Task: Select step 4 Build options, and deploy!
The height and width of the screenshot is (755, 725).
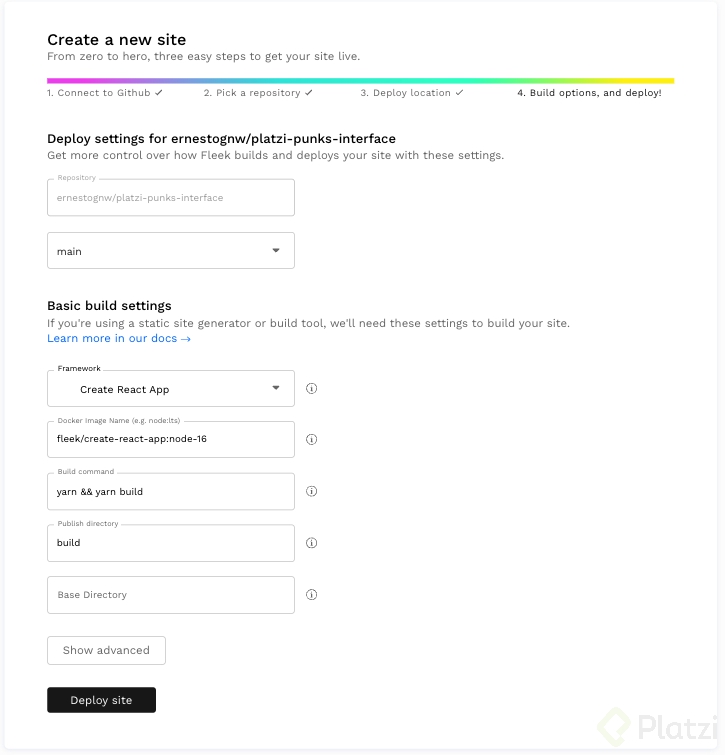Action: [589, 93]
